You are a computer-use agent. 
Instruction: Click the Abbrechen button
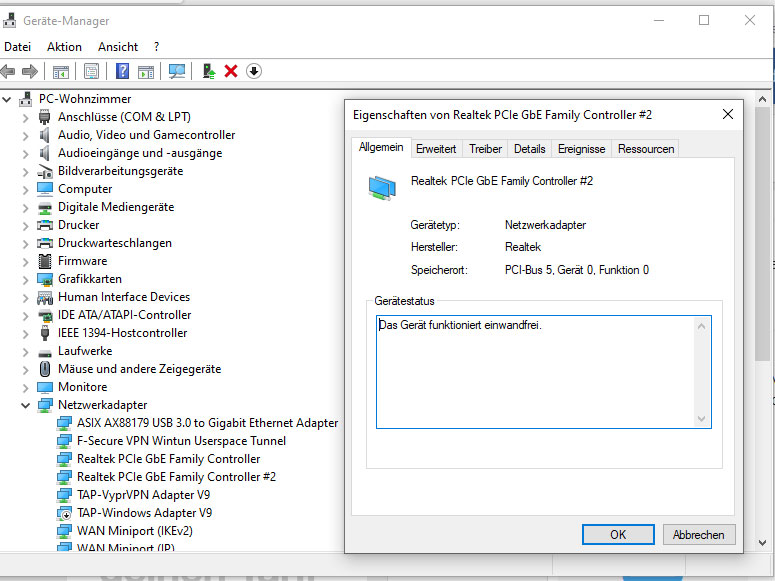(x=698, y=535)
